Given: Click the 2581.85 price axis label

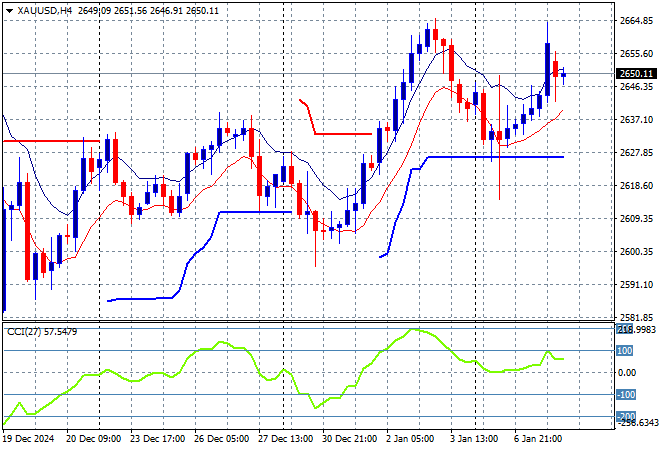Looking at the screenshot, I should [636, 317].
